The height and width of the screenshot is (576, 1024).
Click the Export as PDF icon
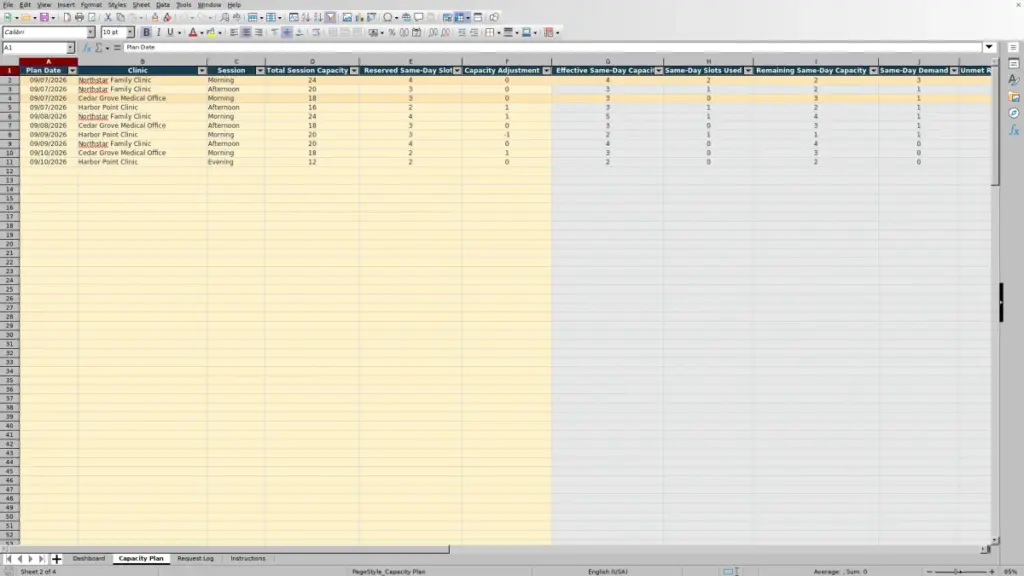coord(67,17)
